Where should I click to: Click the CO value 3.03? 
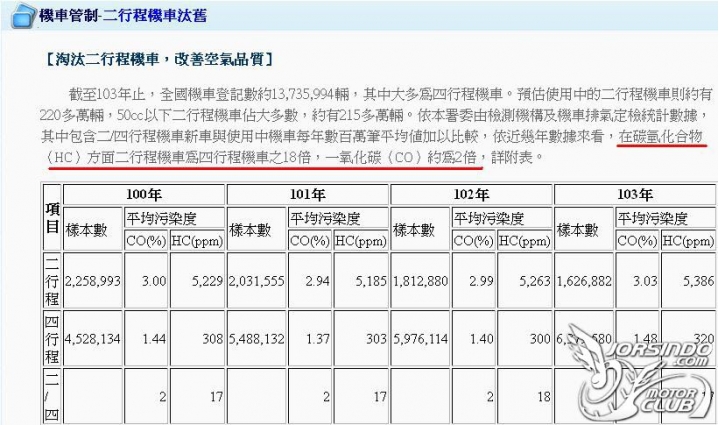click(645, 281)
